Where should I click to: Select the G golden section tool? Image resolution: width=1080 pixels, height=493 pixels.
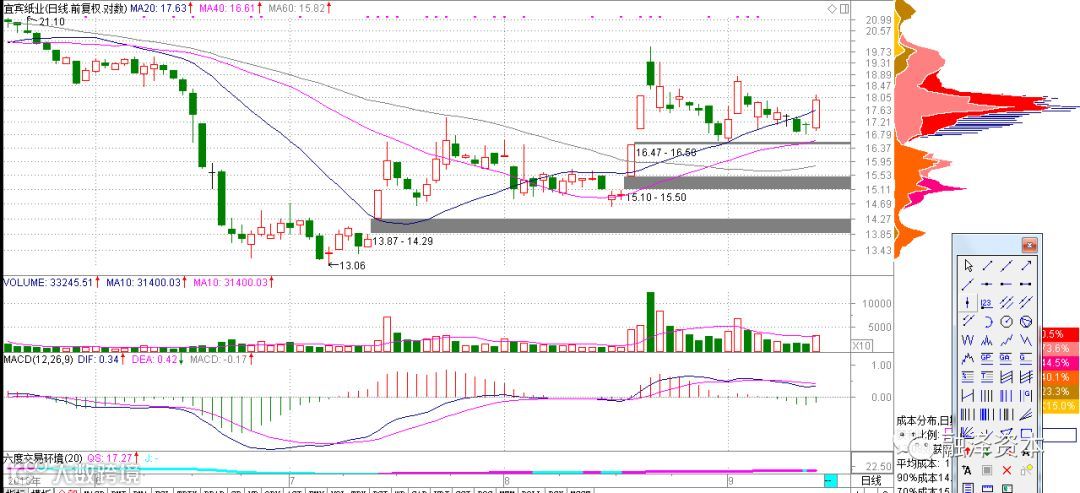point(1026,358)
